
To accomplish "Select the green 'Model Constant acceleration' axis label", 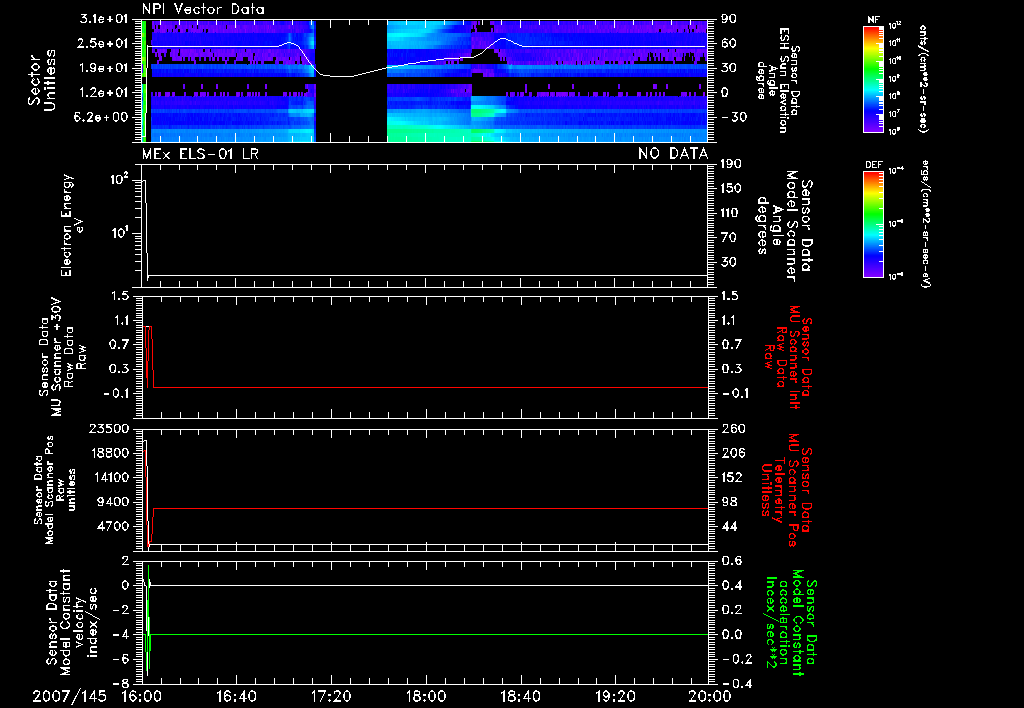I will (790, 624).
